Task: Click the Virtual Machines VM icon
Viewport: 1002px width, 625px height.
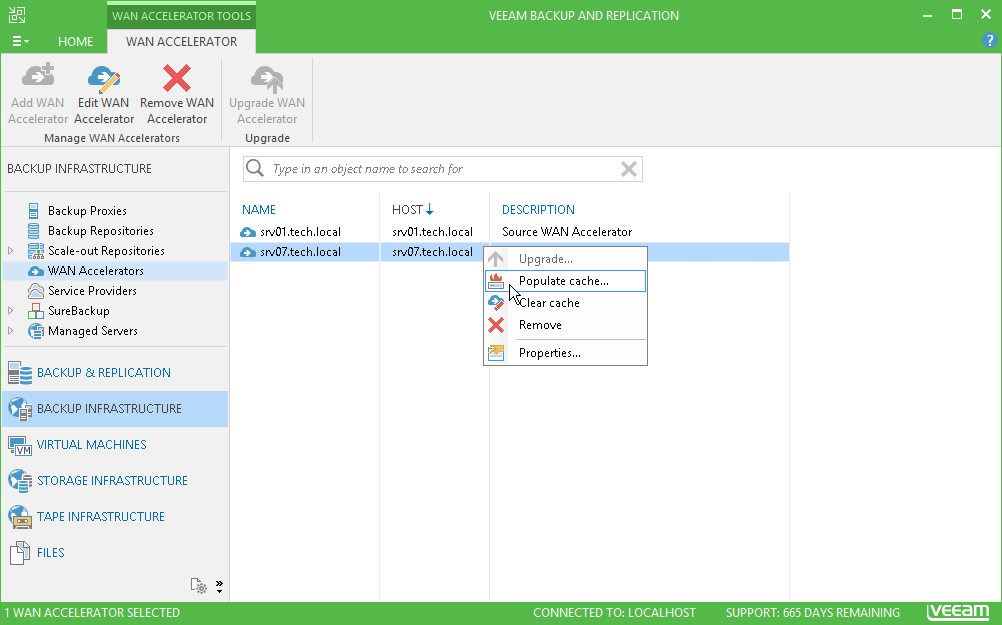Action: coord(20,445)
